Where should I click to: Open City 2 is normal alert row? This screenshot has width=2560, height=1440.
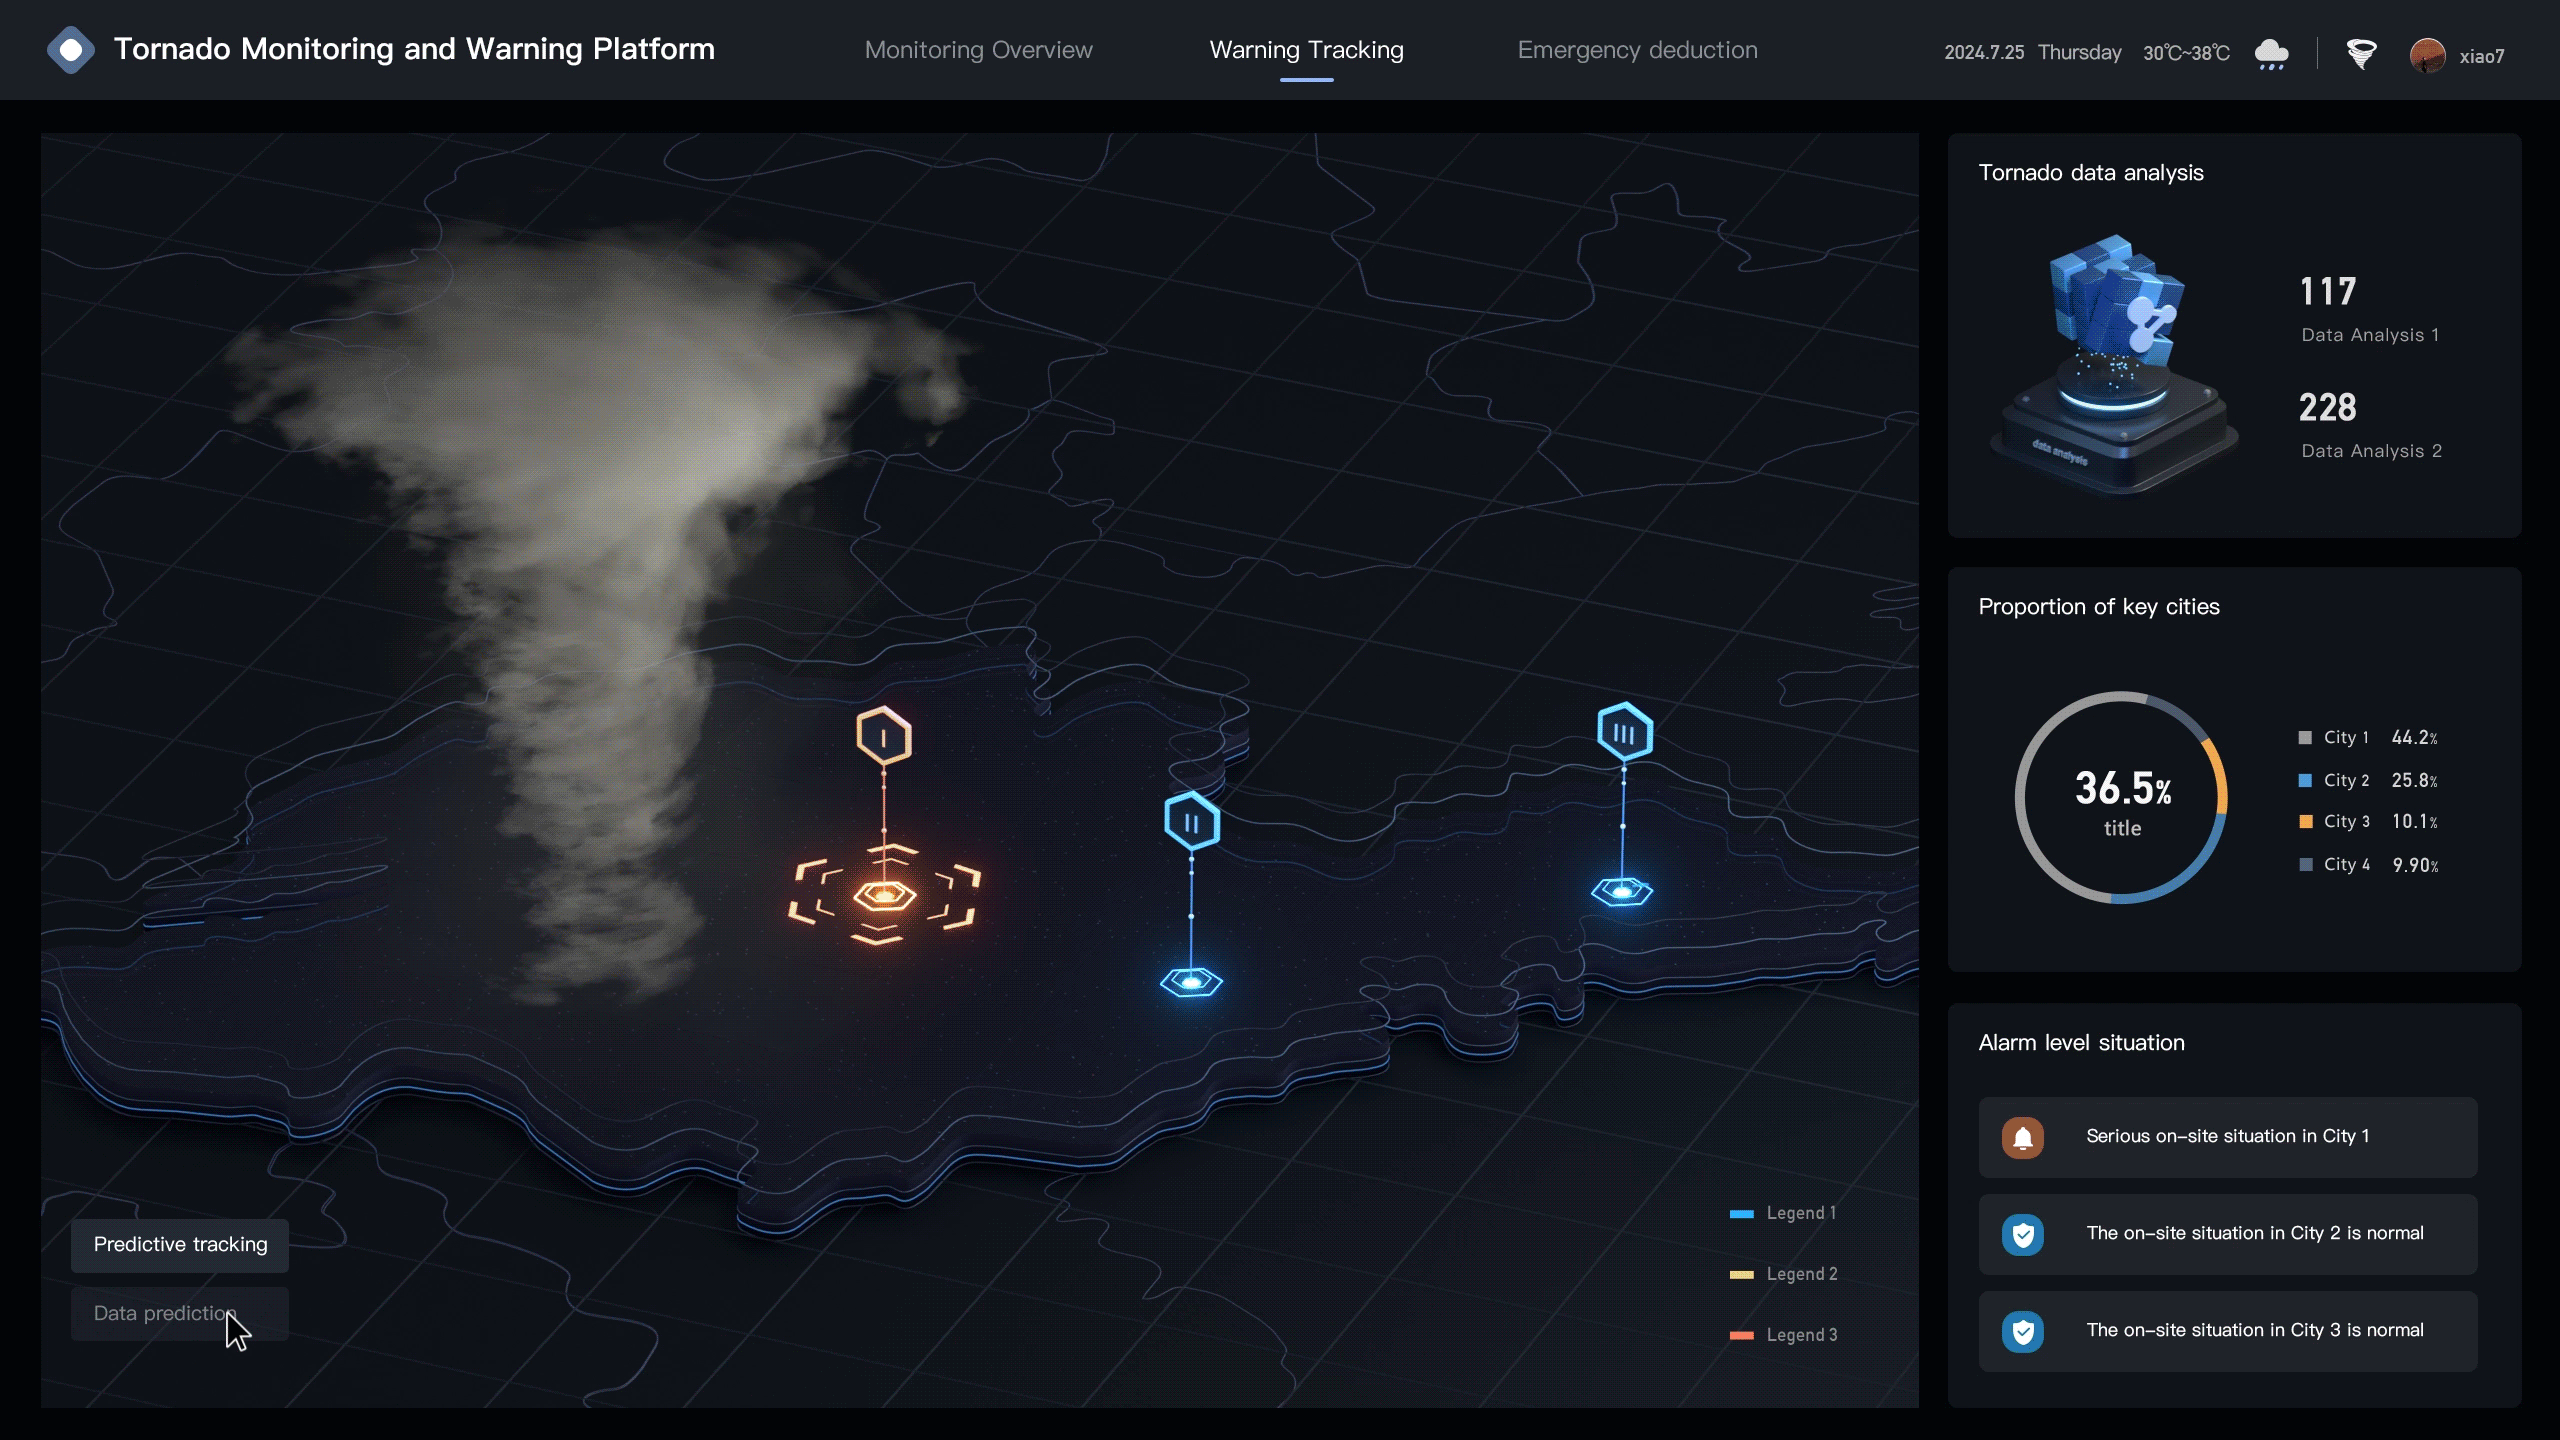coord(2227,1234)
